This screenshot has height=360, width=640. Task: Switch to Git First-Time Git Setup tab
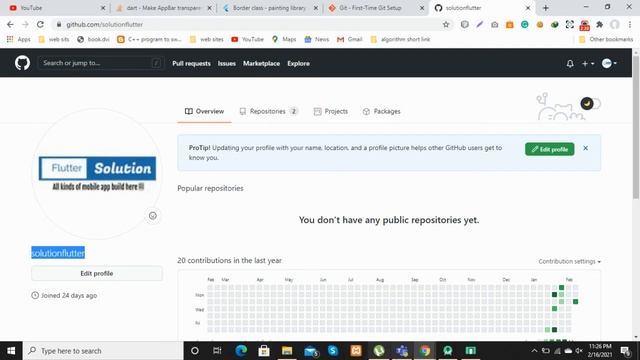point(376,8)
